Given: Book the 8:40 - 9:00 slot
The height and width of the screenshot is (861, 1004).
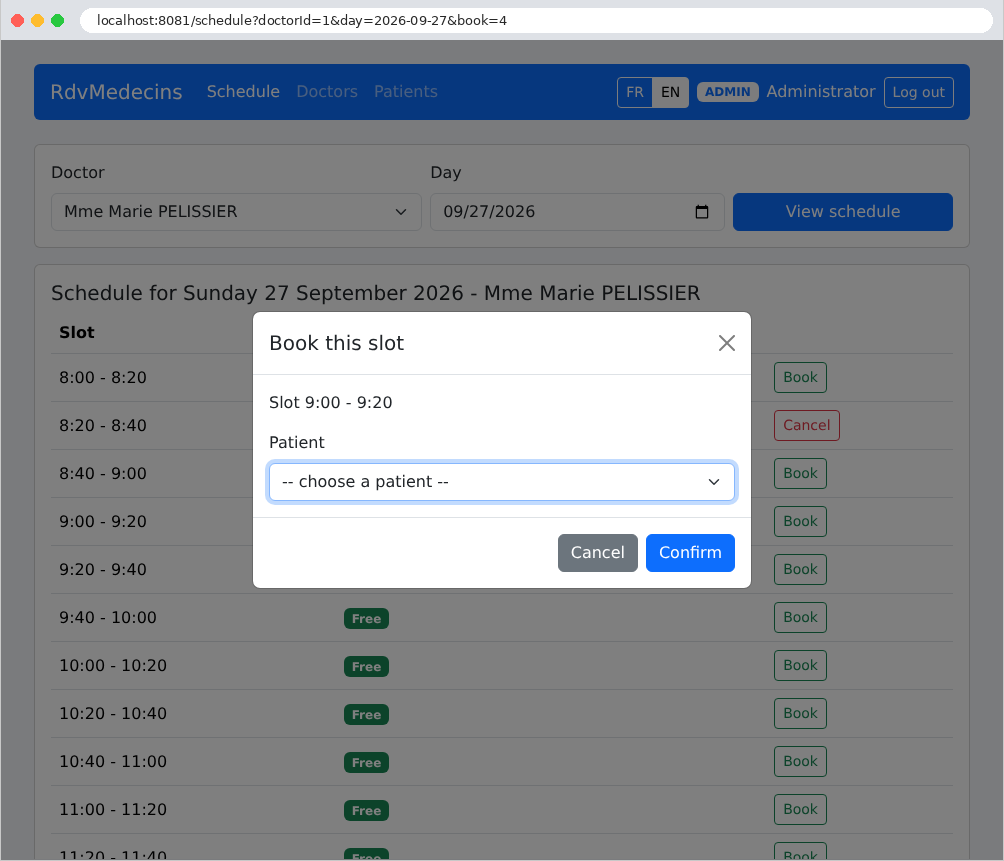Looking at the screenshot, I should 800,474.
